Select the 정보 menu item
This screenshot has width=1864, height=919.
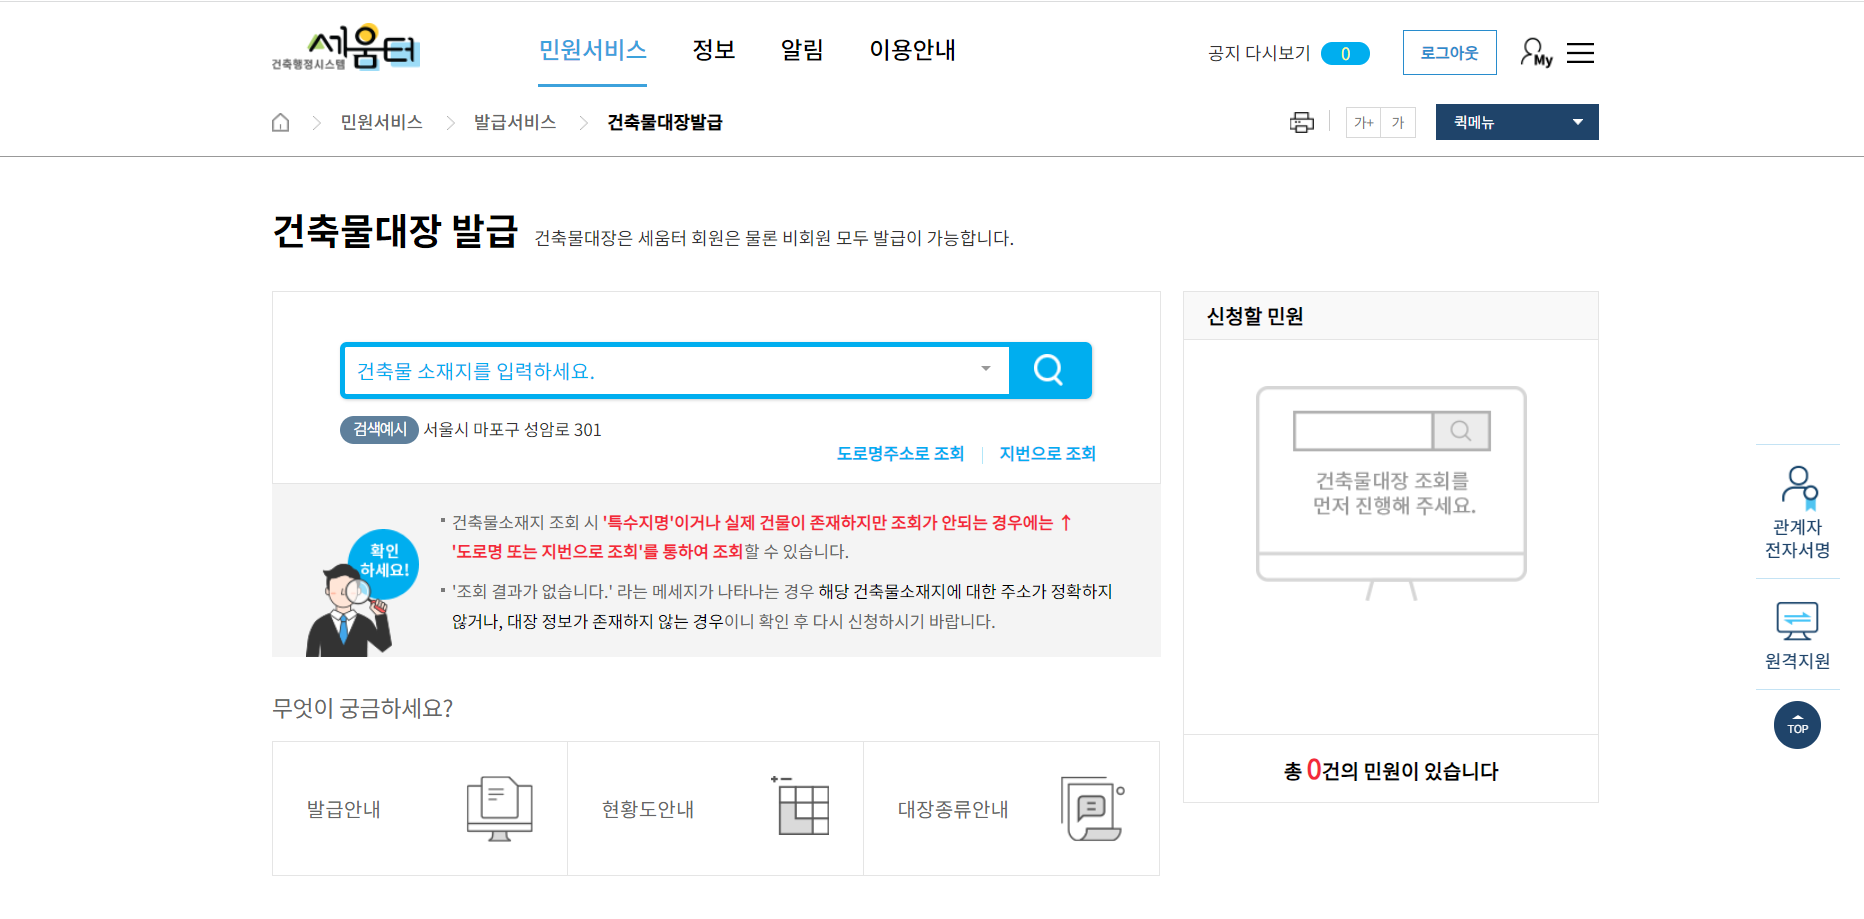click(x=713, y=50)
